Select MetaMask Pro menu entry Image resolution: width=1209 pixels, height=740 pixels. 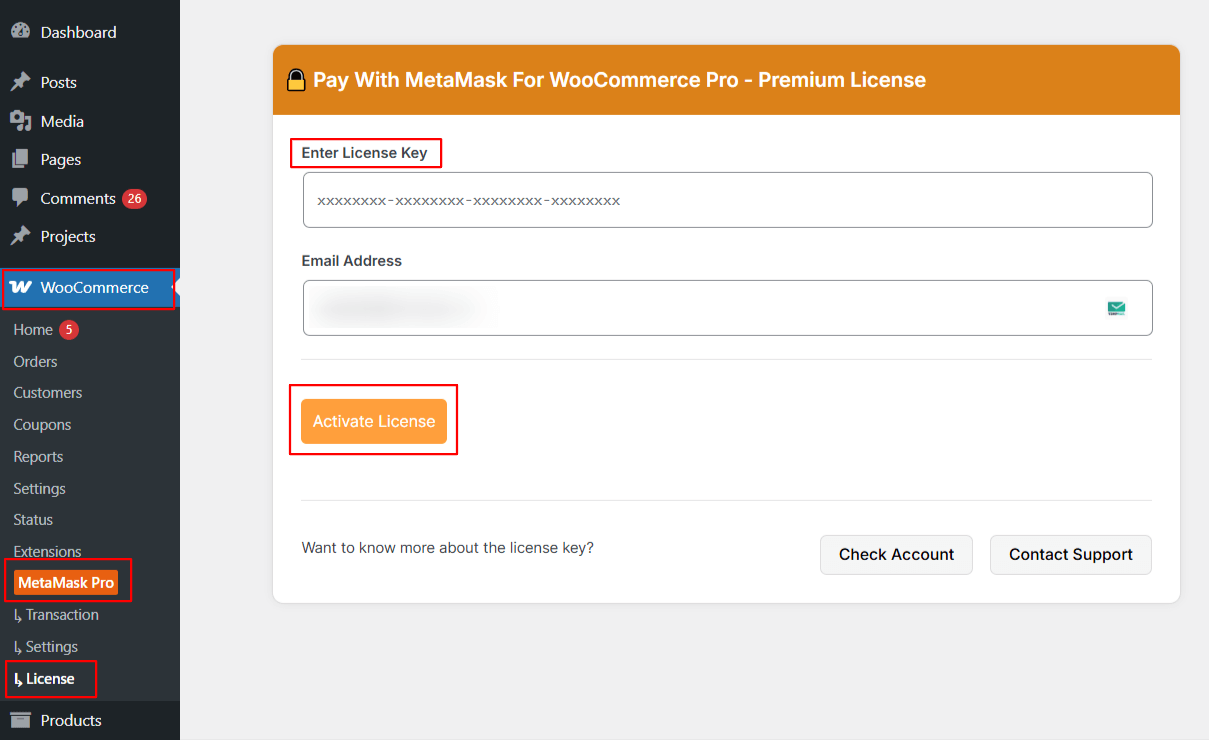point(66,582)
